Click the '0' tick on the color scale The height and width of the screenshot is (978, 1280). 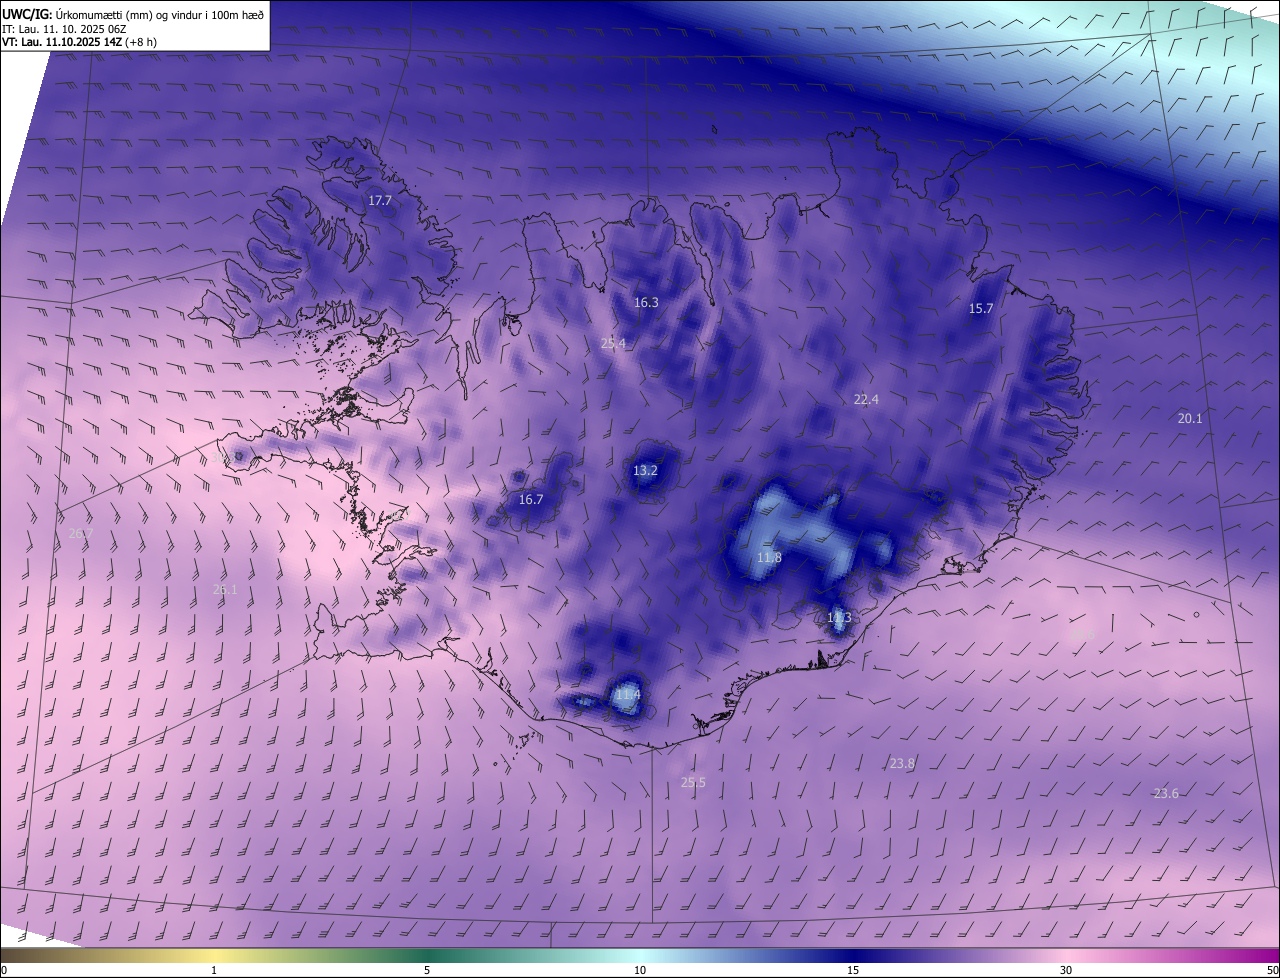tap(3, 970)
